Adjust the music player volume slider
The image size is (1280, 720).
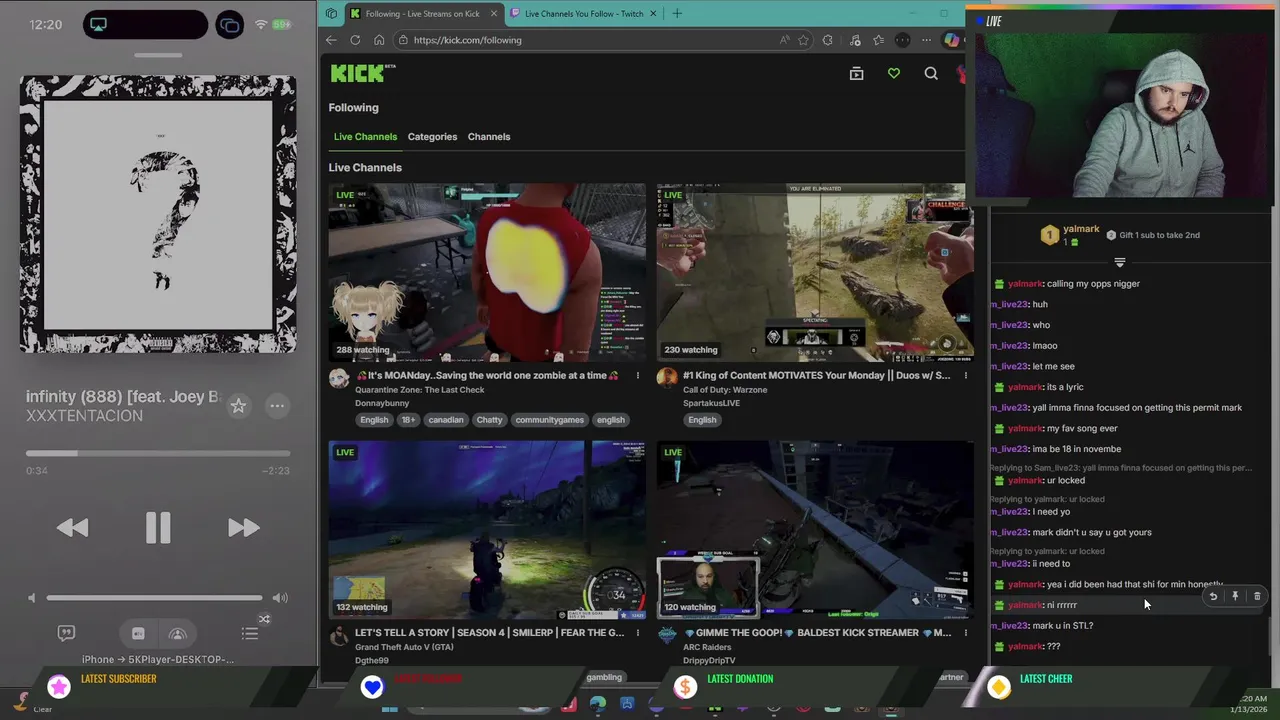click(154, 598)
